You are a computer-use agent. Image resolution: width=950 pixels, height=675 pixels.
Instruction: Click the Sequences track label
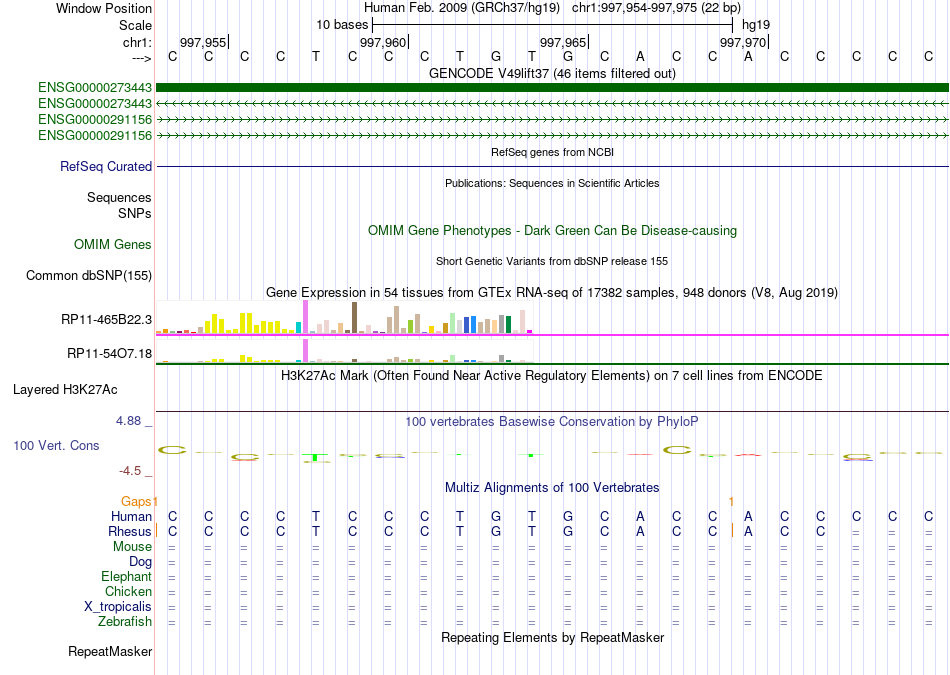click(x=119, y=198)
